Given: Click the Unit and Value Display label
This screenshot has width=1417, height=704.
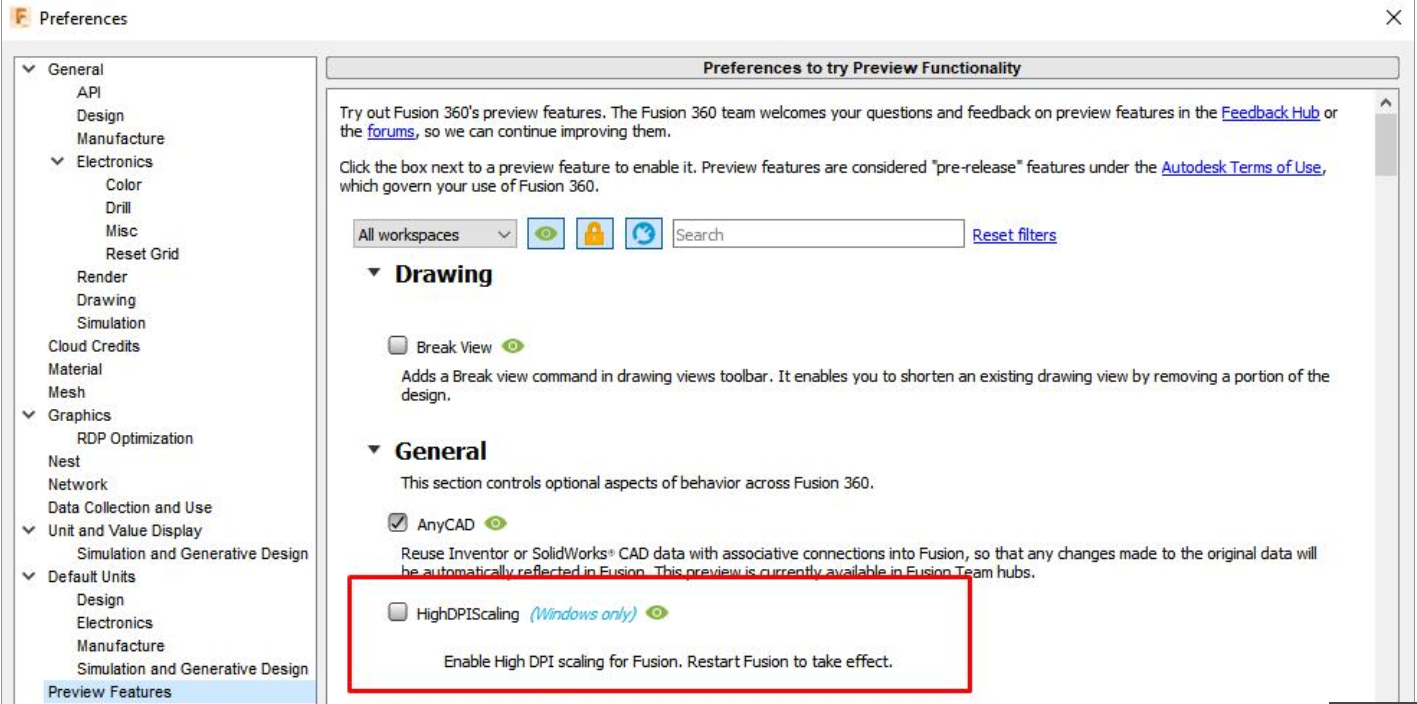Looking at the screenshot, I should (125, 530).
